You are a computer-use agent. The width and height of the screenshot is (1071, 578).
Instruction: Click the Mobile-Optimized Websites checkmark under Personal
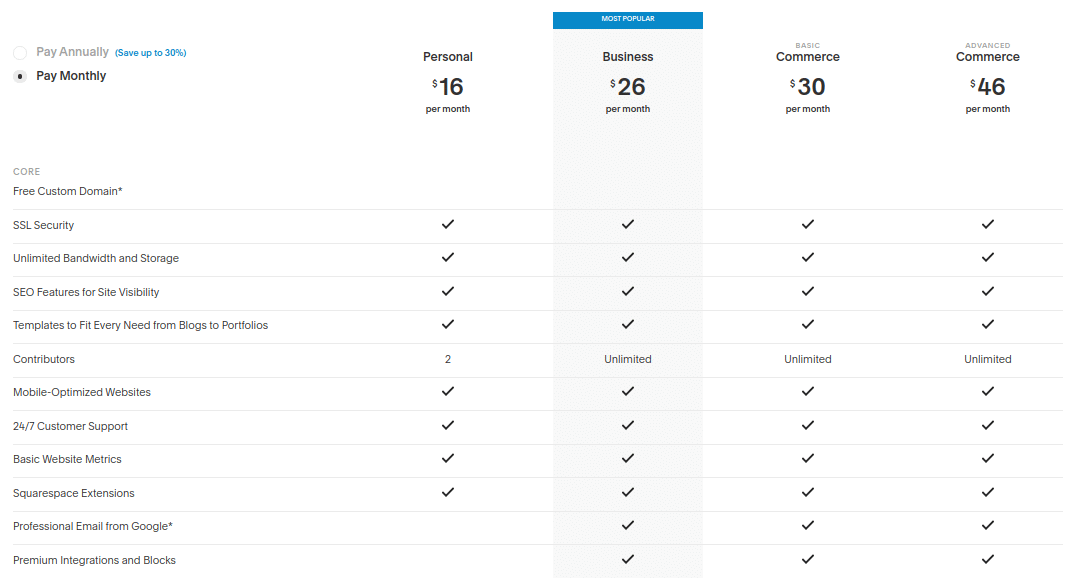tap(447, 391)
